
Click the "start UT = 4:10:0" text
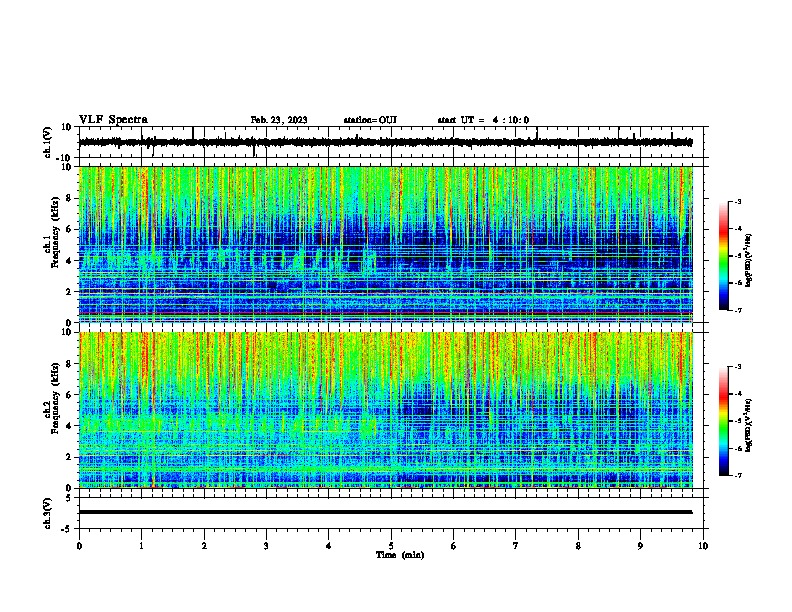point(483,120)
